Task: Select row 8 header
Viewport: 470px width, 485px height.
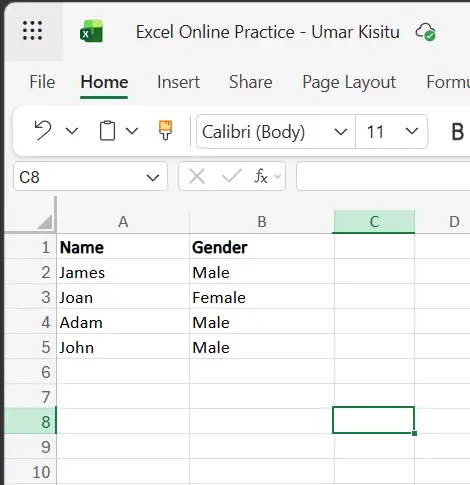Action: point(30,421)
